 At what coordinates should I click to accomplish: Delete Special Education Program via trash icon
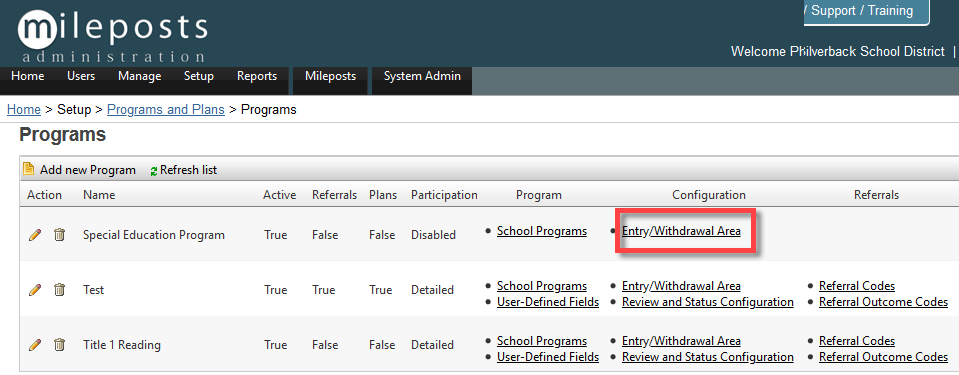(59, 234)
